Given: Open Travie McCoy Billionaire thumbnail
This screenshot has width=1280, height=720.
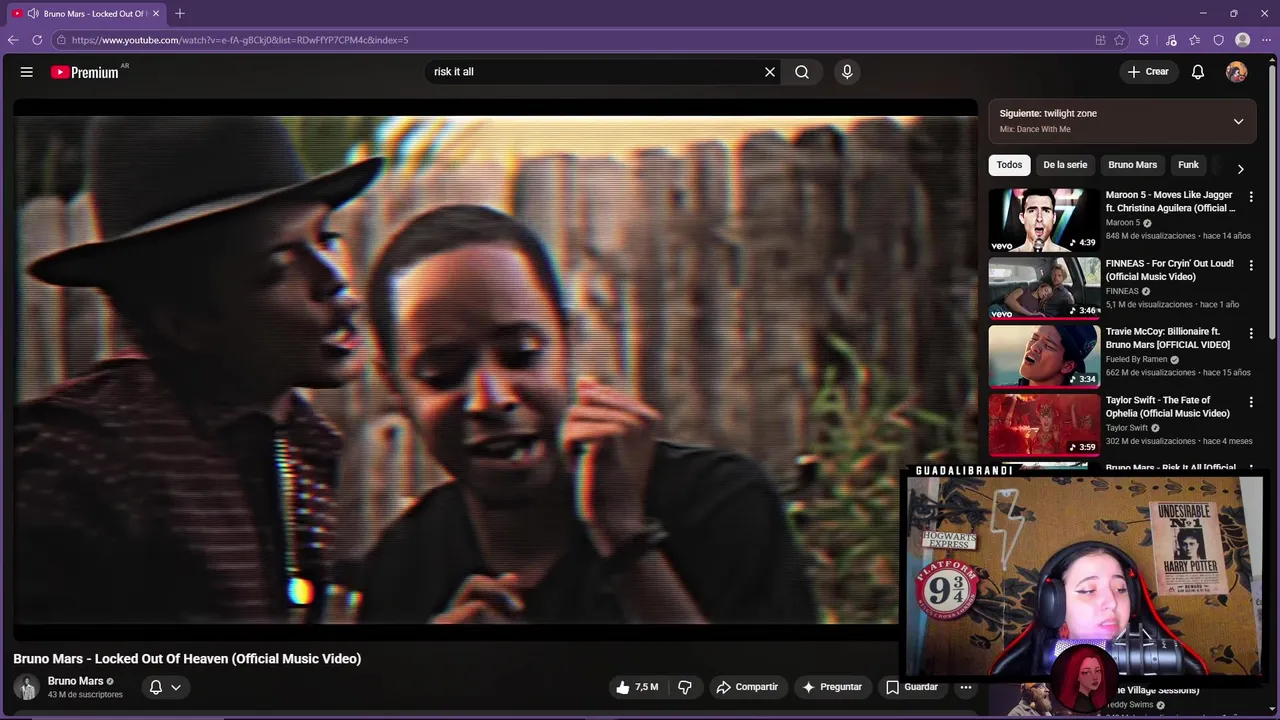Looking at the screenshot, I should (1044, 356).
